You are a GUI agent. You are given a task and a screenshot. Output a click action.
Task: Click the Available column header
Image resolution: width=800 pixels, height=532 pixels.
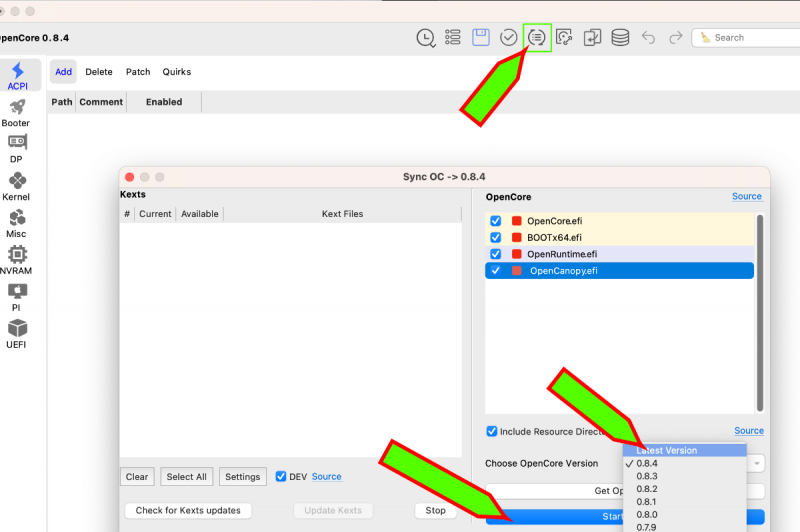[199, 214]
